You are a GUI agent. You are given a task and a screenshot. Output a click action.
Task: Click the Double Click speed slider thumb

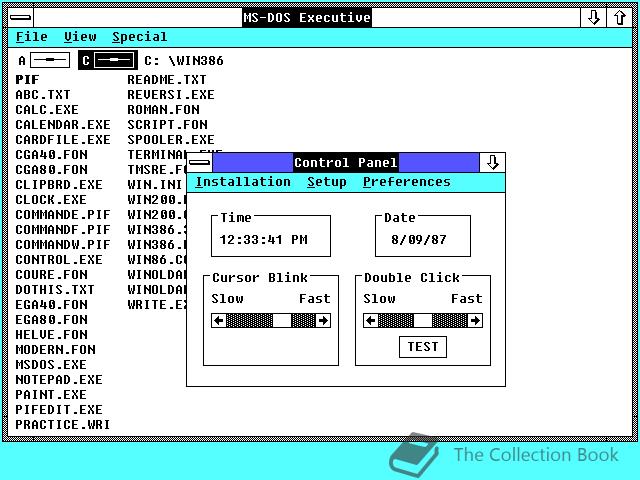point(423,320)
